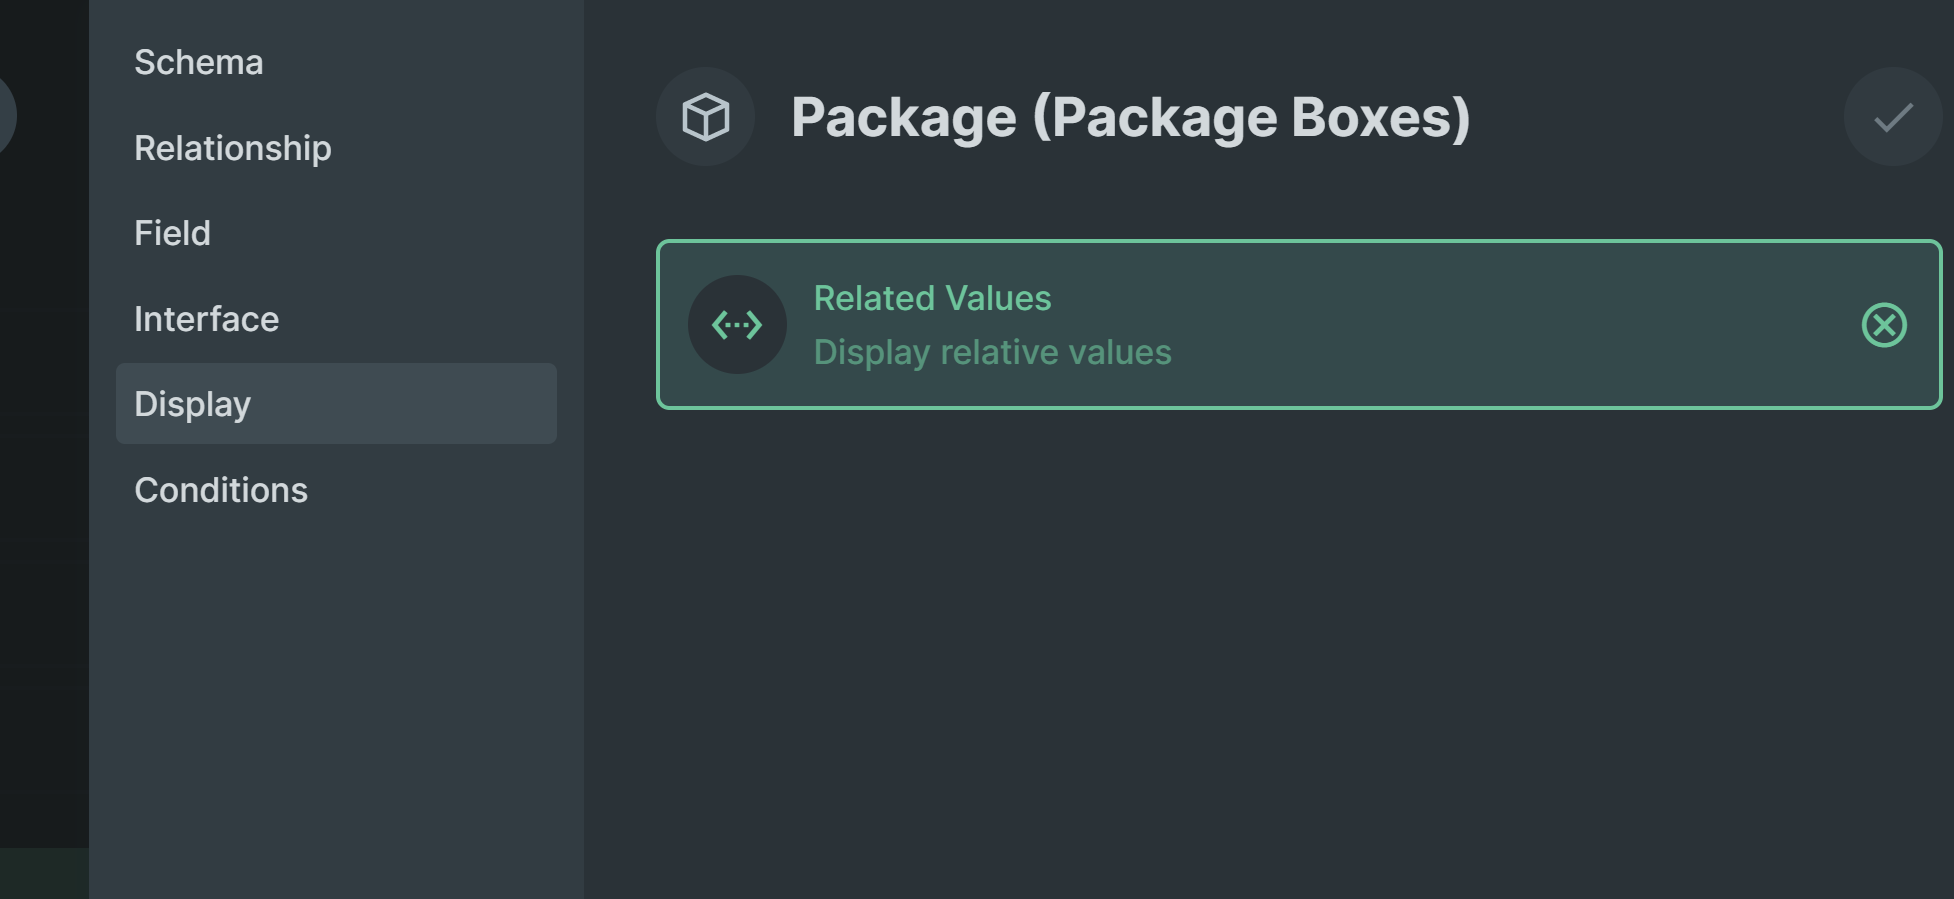
Task: Click inside the green-bordered selection card
Action: click(1300, 324)
